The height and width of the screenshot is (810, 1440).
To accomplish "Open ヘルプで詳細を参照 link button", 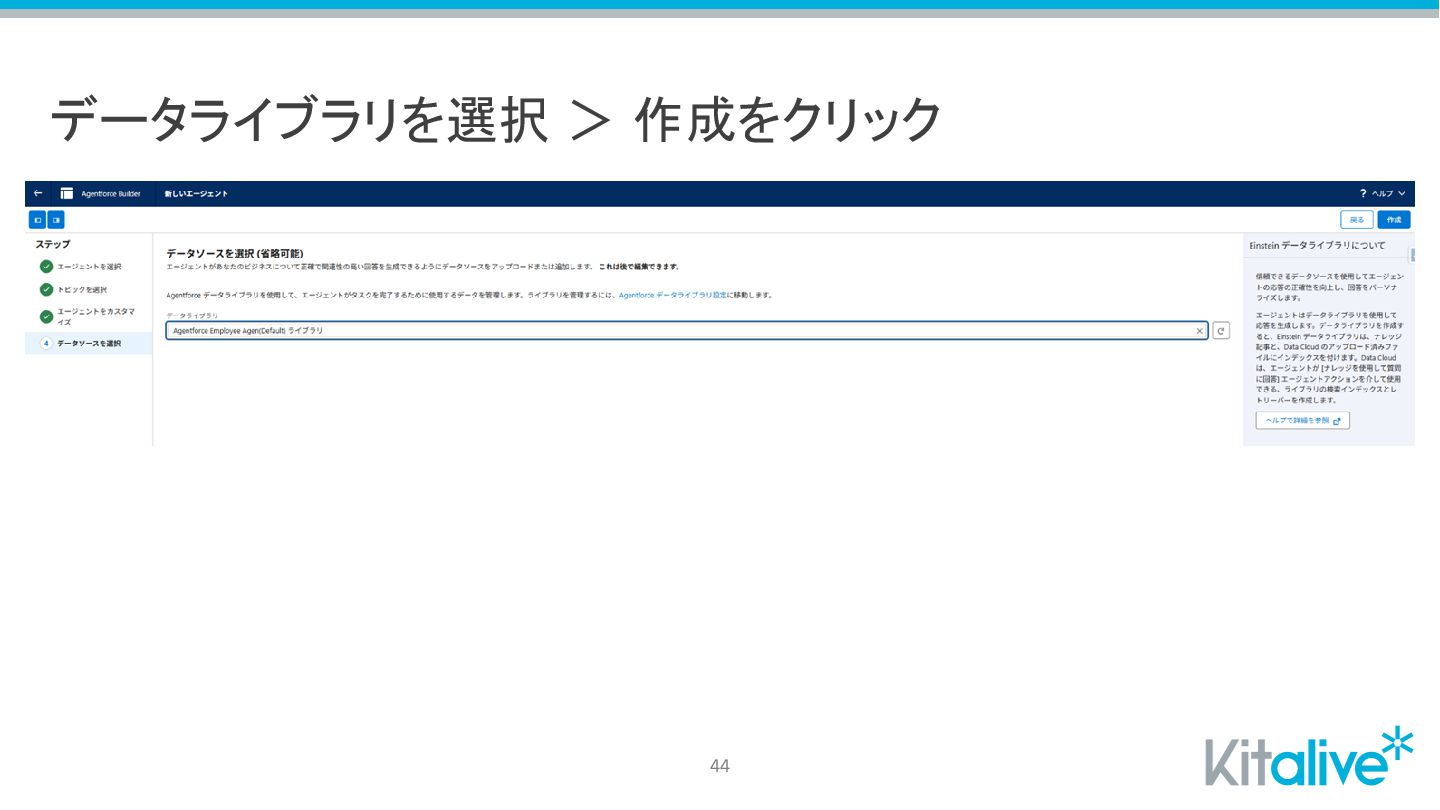I will (1303, 421).
